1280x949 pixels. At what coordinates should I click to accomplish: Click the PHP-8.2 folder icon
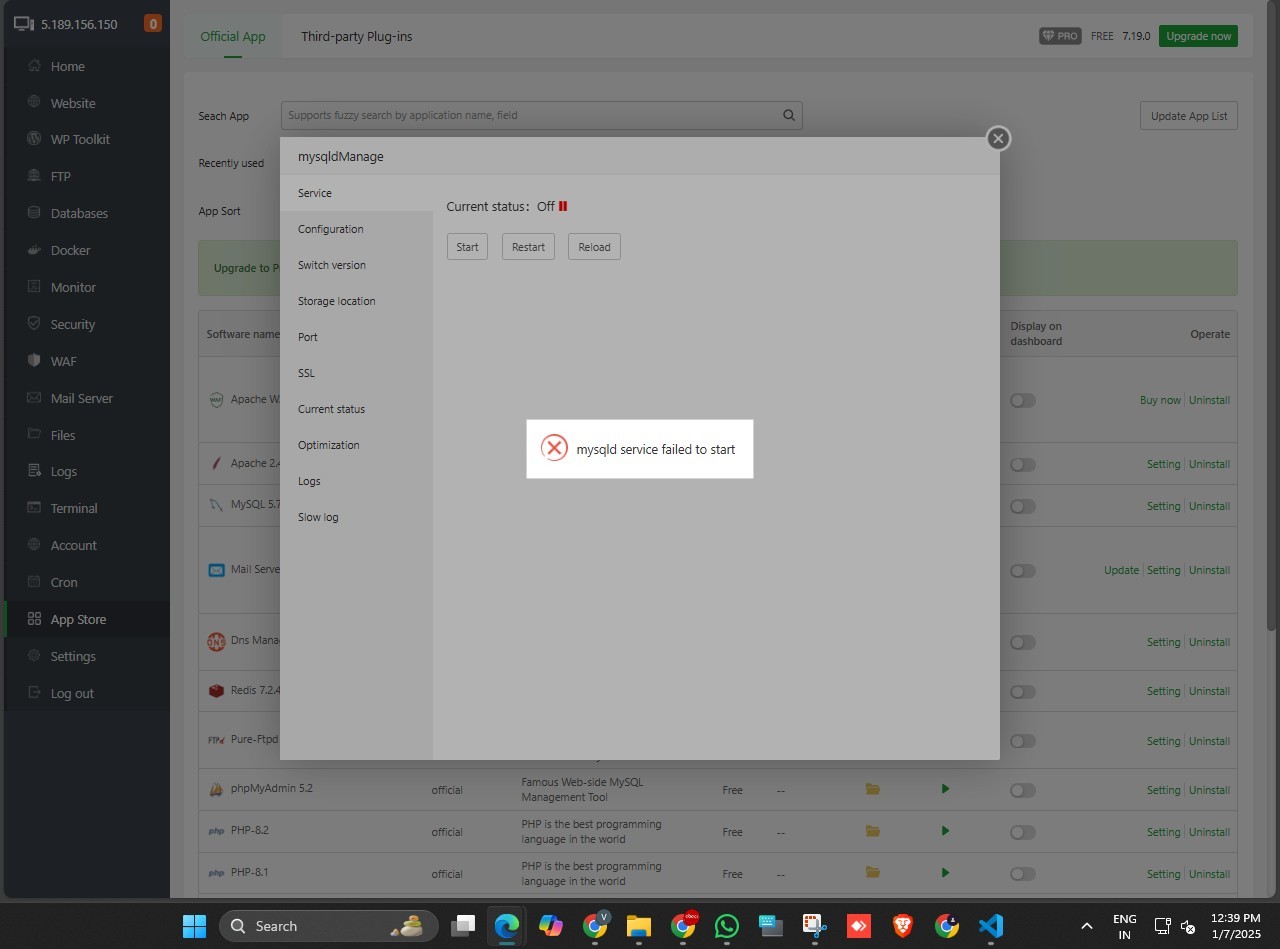(x=873, y=831)
